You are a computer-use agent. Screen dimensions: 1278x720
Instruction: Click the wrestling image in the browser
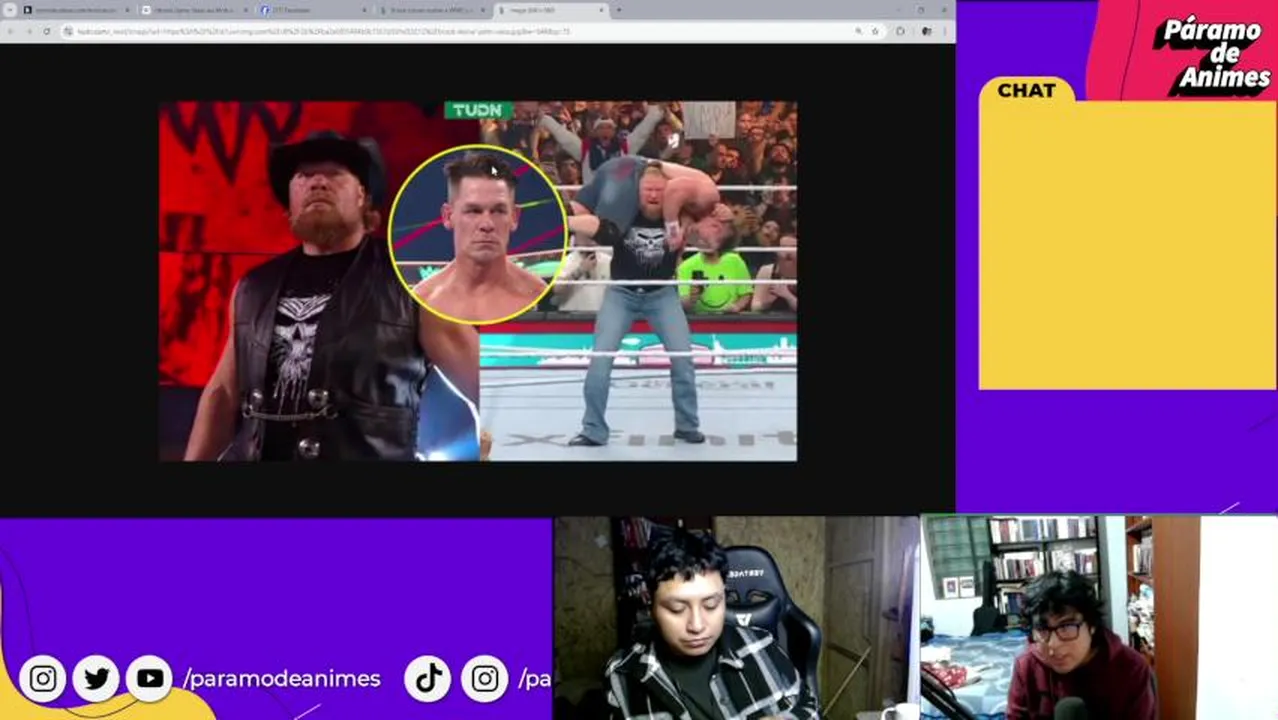478,281
